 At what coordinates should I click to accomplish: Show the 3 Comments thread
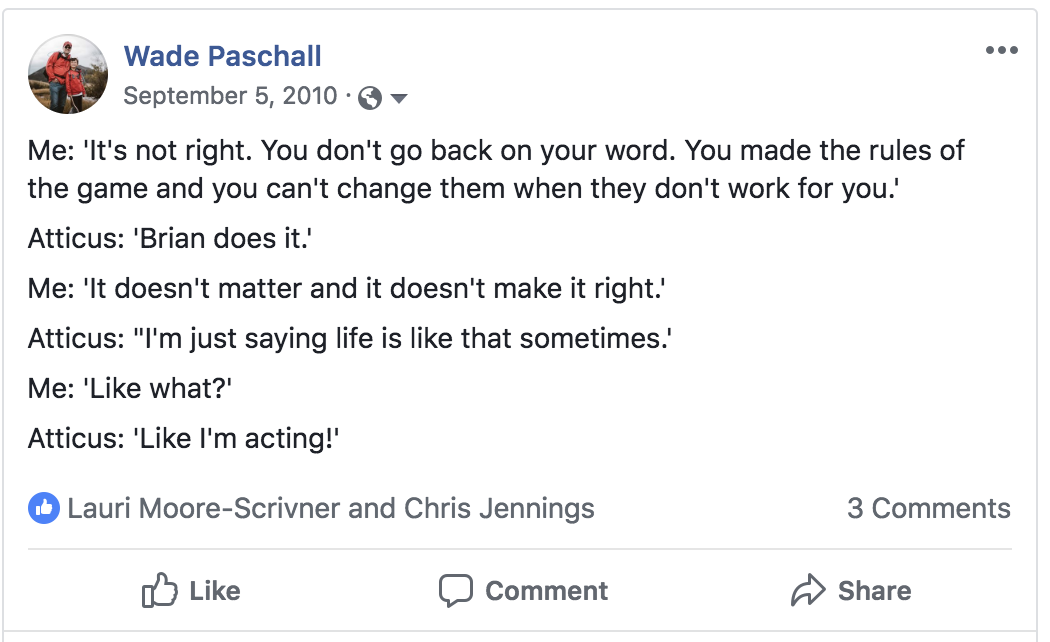(x=929, y=509)
